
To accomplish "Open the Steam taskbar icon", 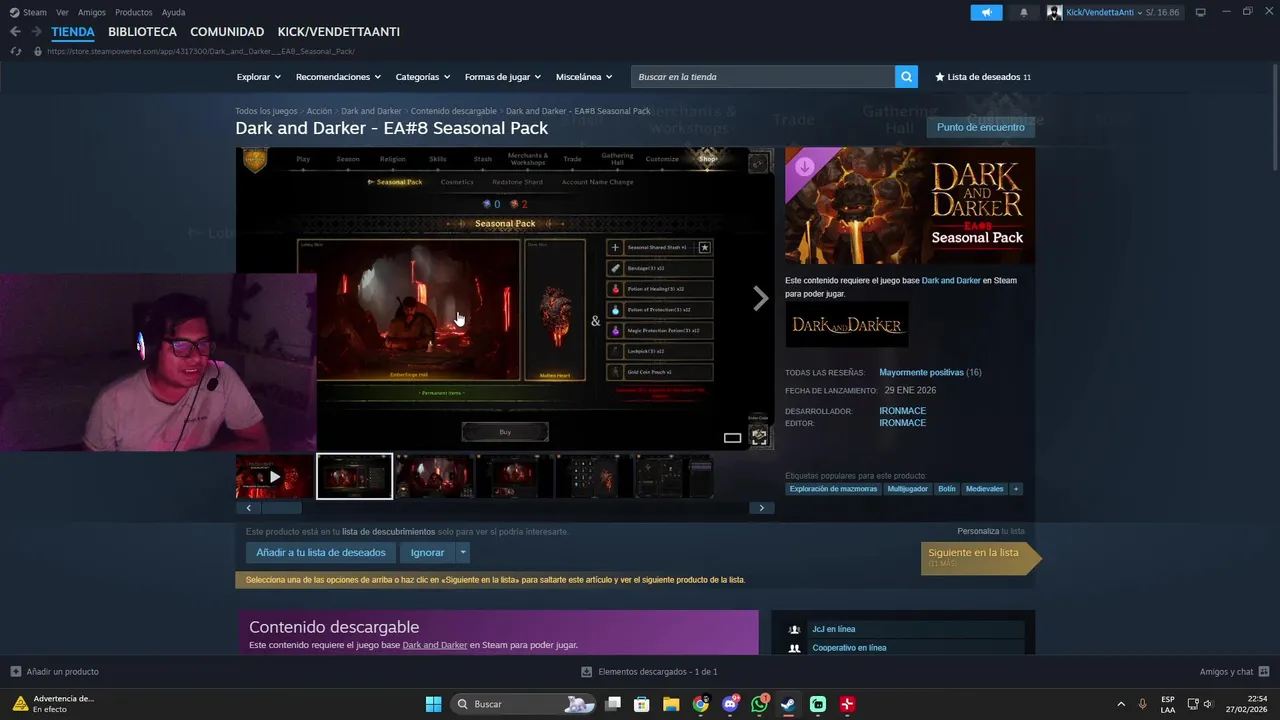I will tap(788, 704).
